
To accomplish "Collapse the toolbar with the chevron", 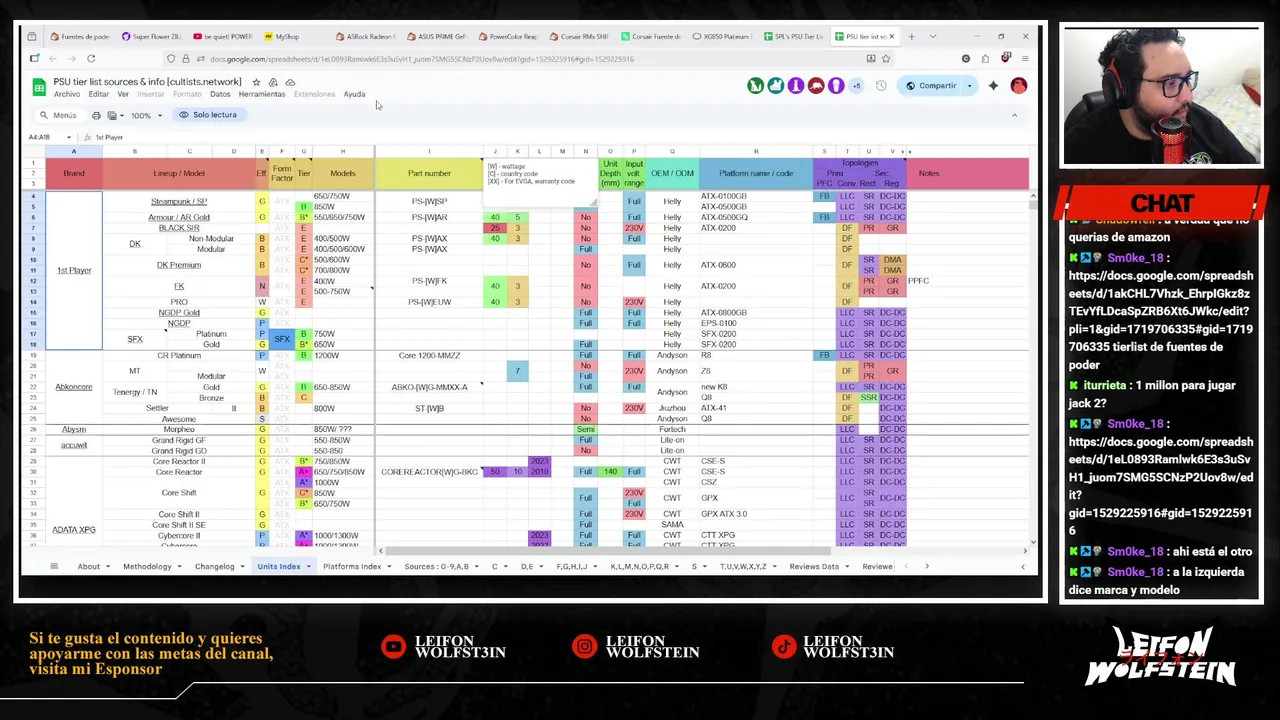I will pyautogui.click(x=1014, y=115).
